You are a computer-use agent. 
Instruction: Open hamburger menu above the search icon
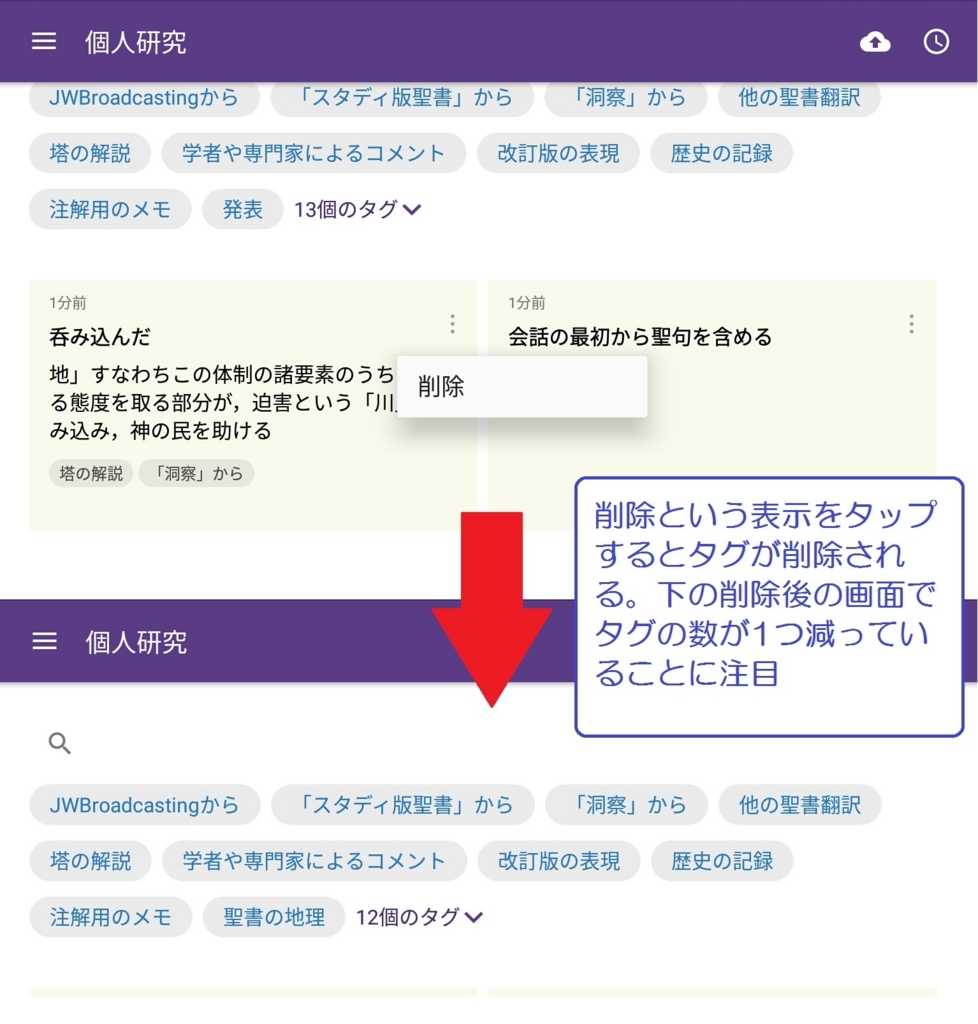coord(44,641)
